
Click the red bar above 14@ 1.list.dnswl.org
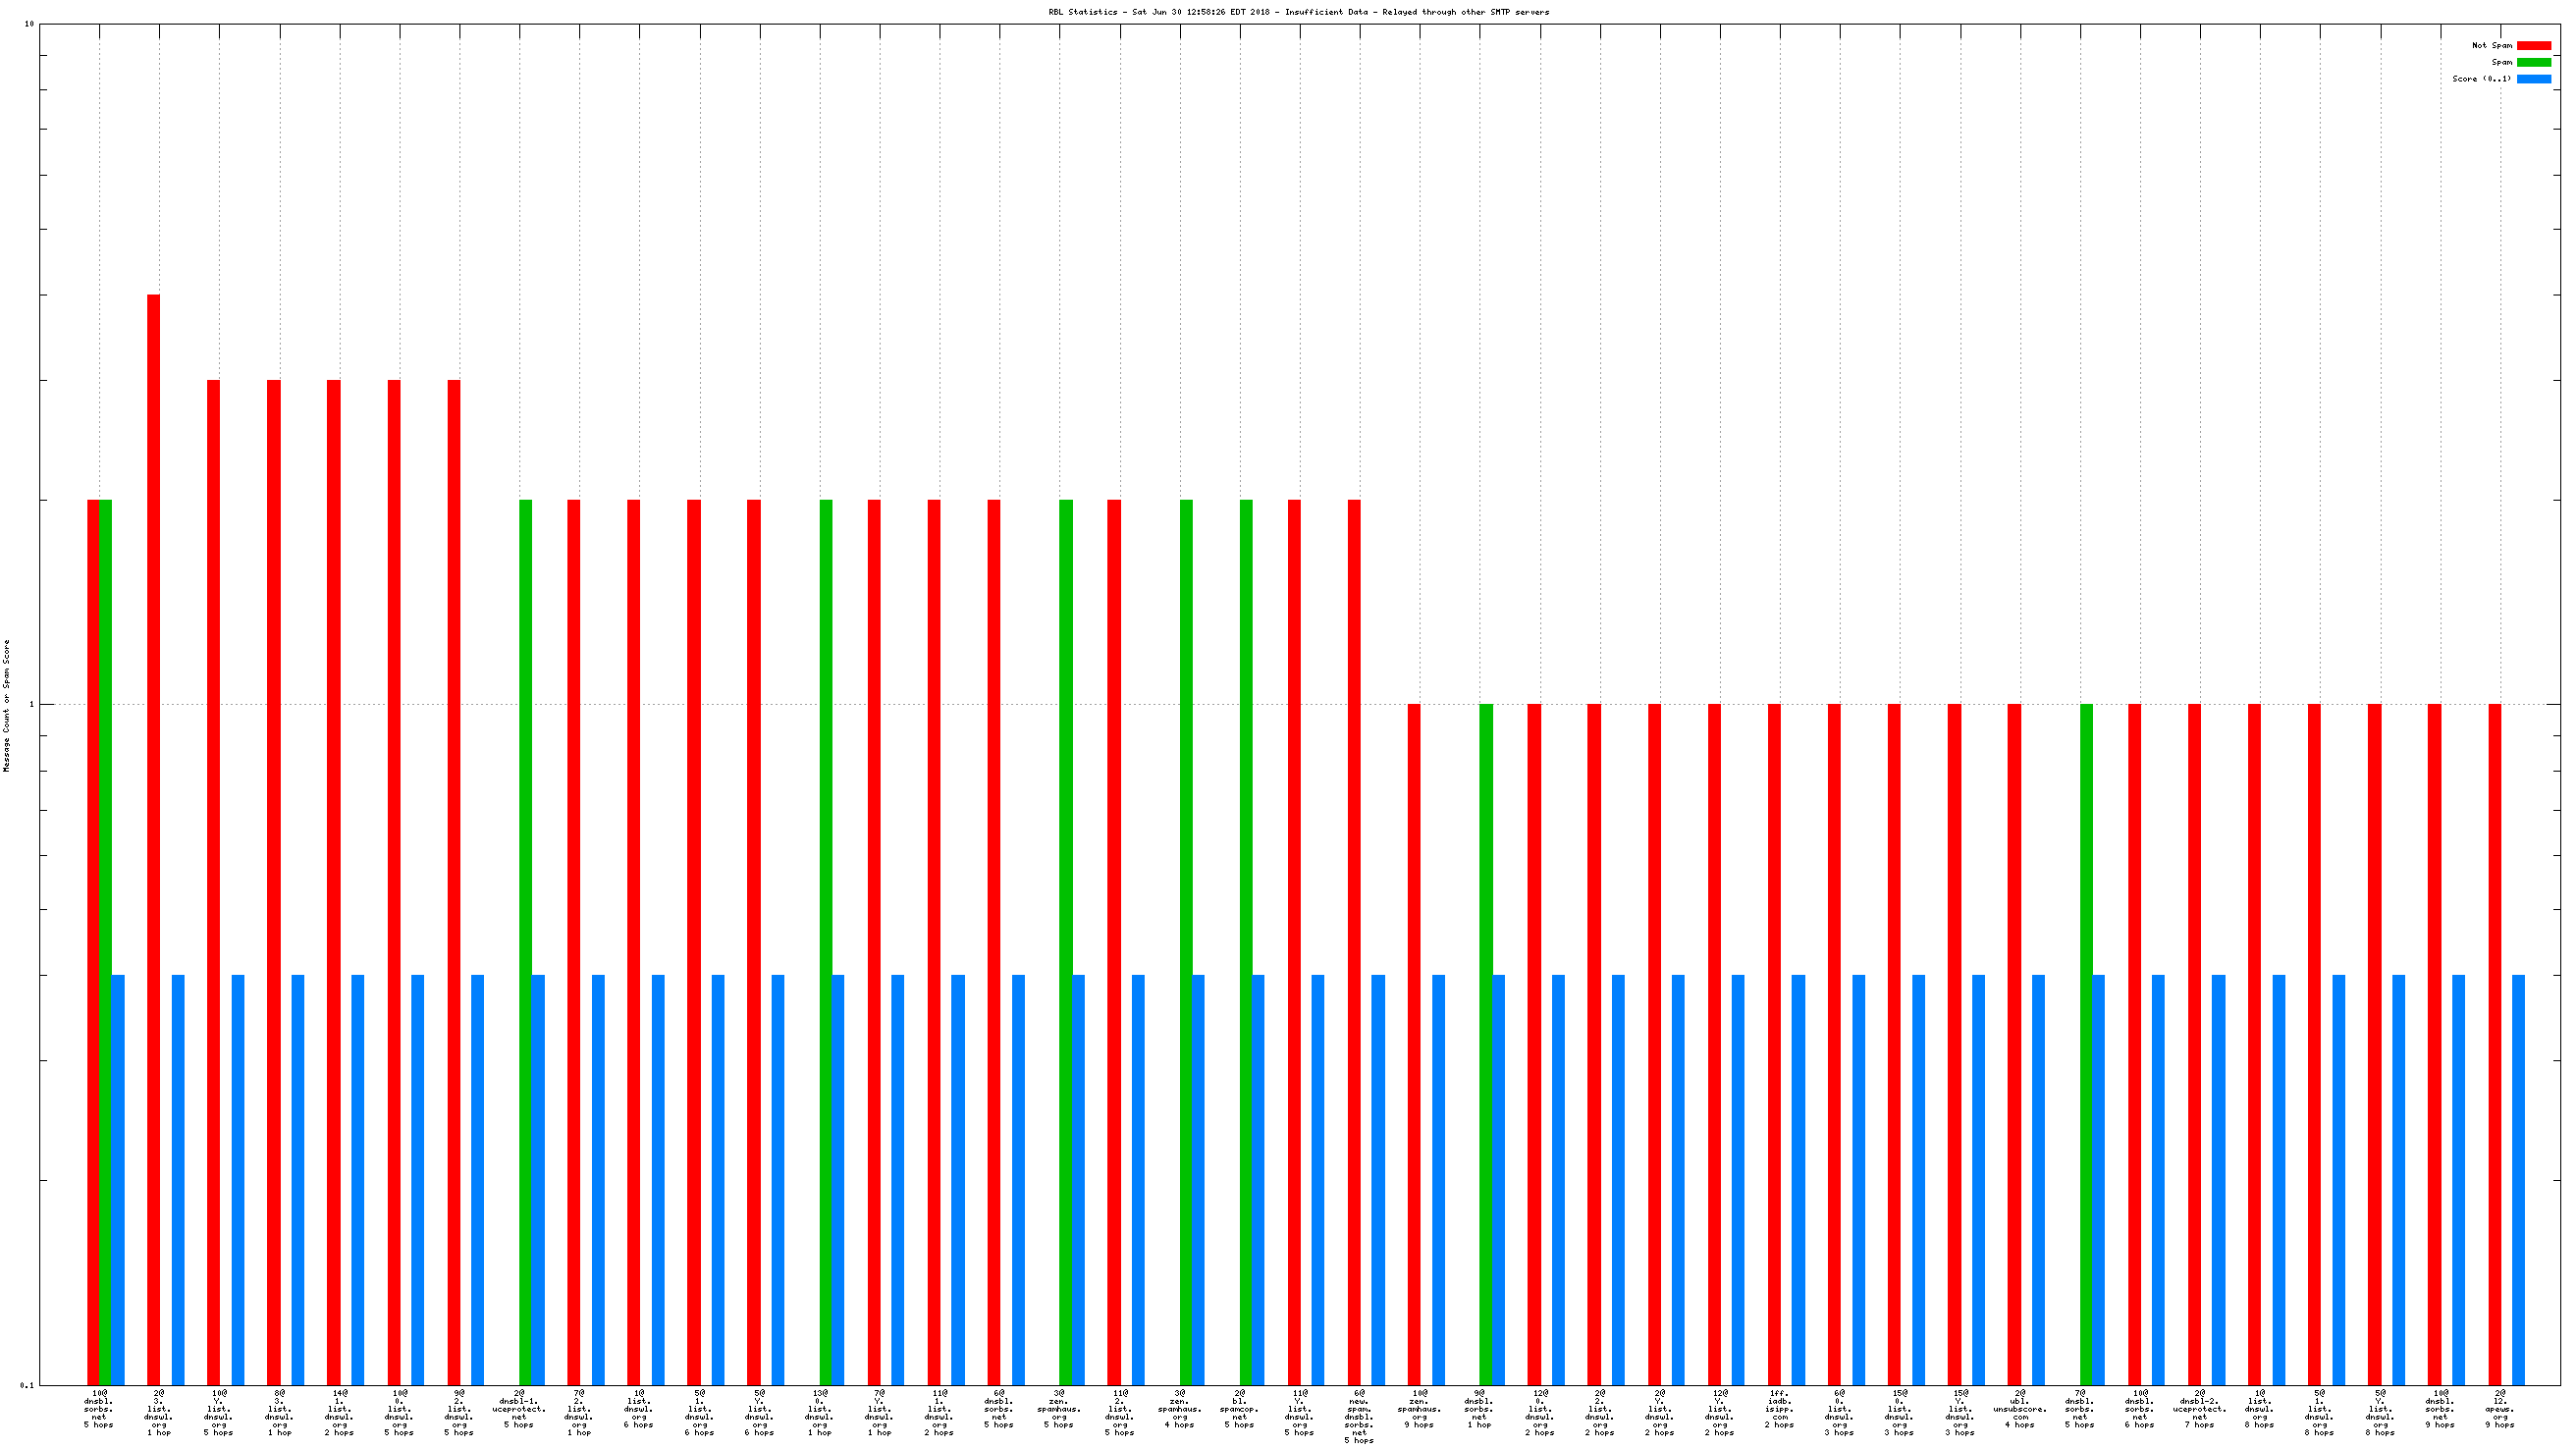[334, 880]
